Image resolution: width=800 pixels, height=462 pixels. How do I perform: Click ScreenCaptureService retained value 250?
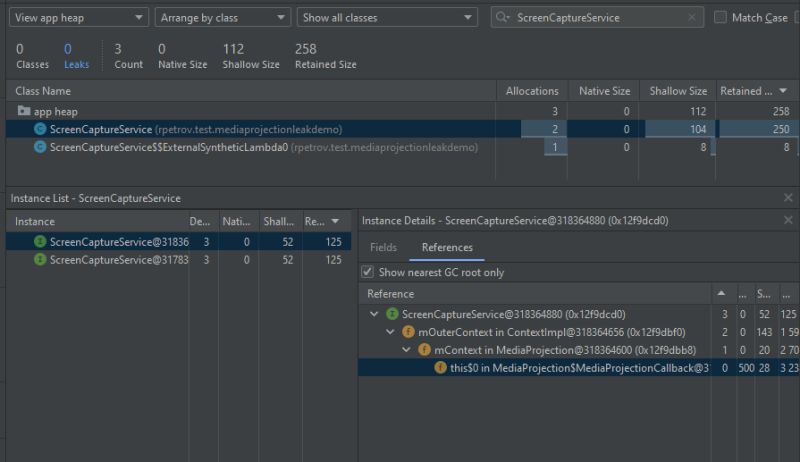[781, 129]
